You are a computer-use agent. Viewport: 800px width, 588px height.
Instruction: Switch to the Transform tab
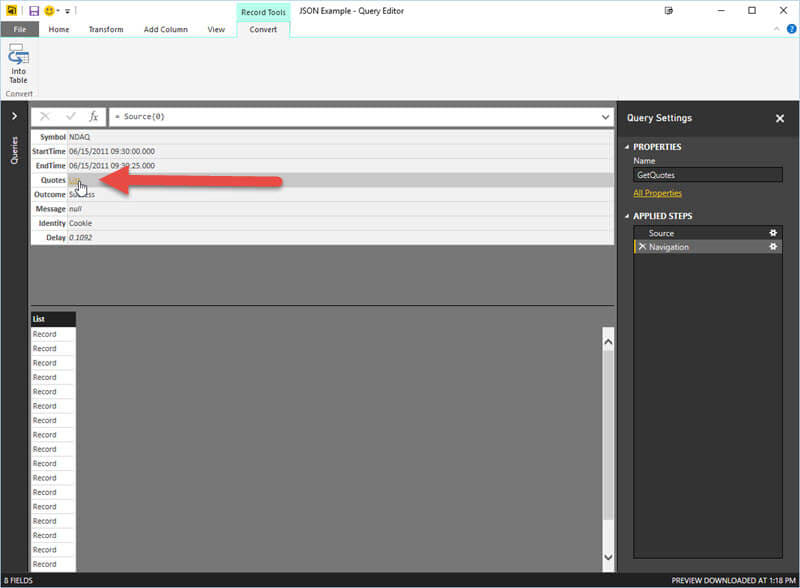pyautogui.click(x=106, y=29)
